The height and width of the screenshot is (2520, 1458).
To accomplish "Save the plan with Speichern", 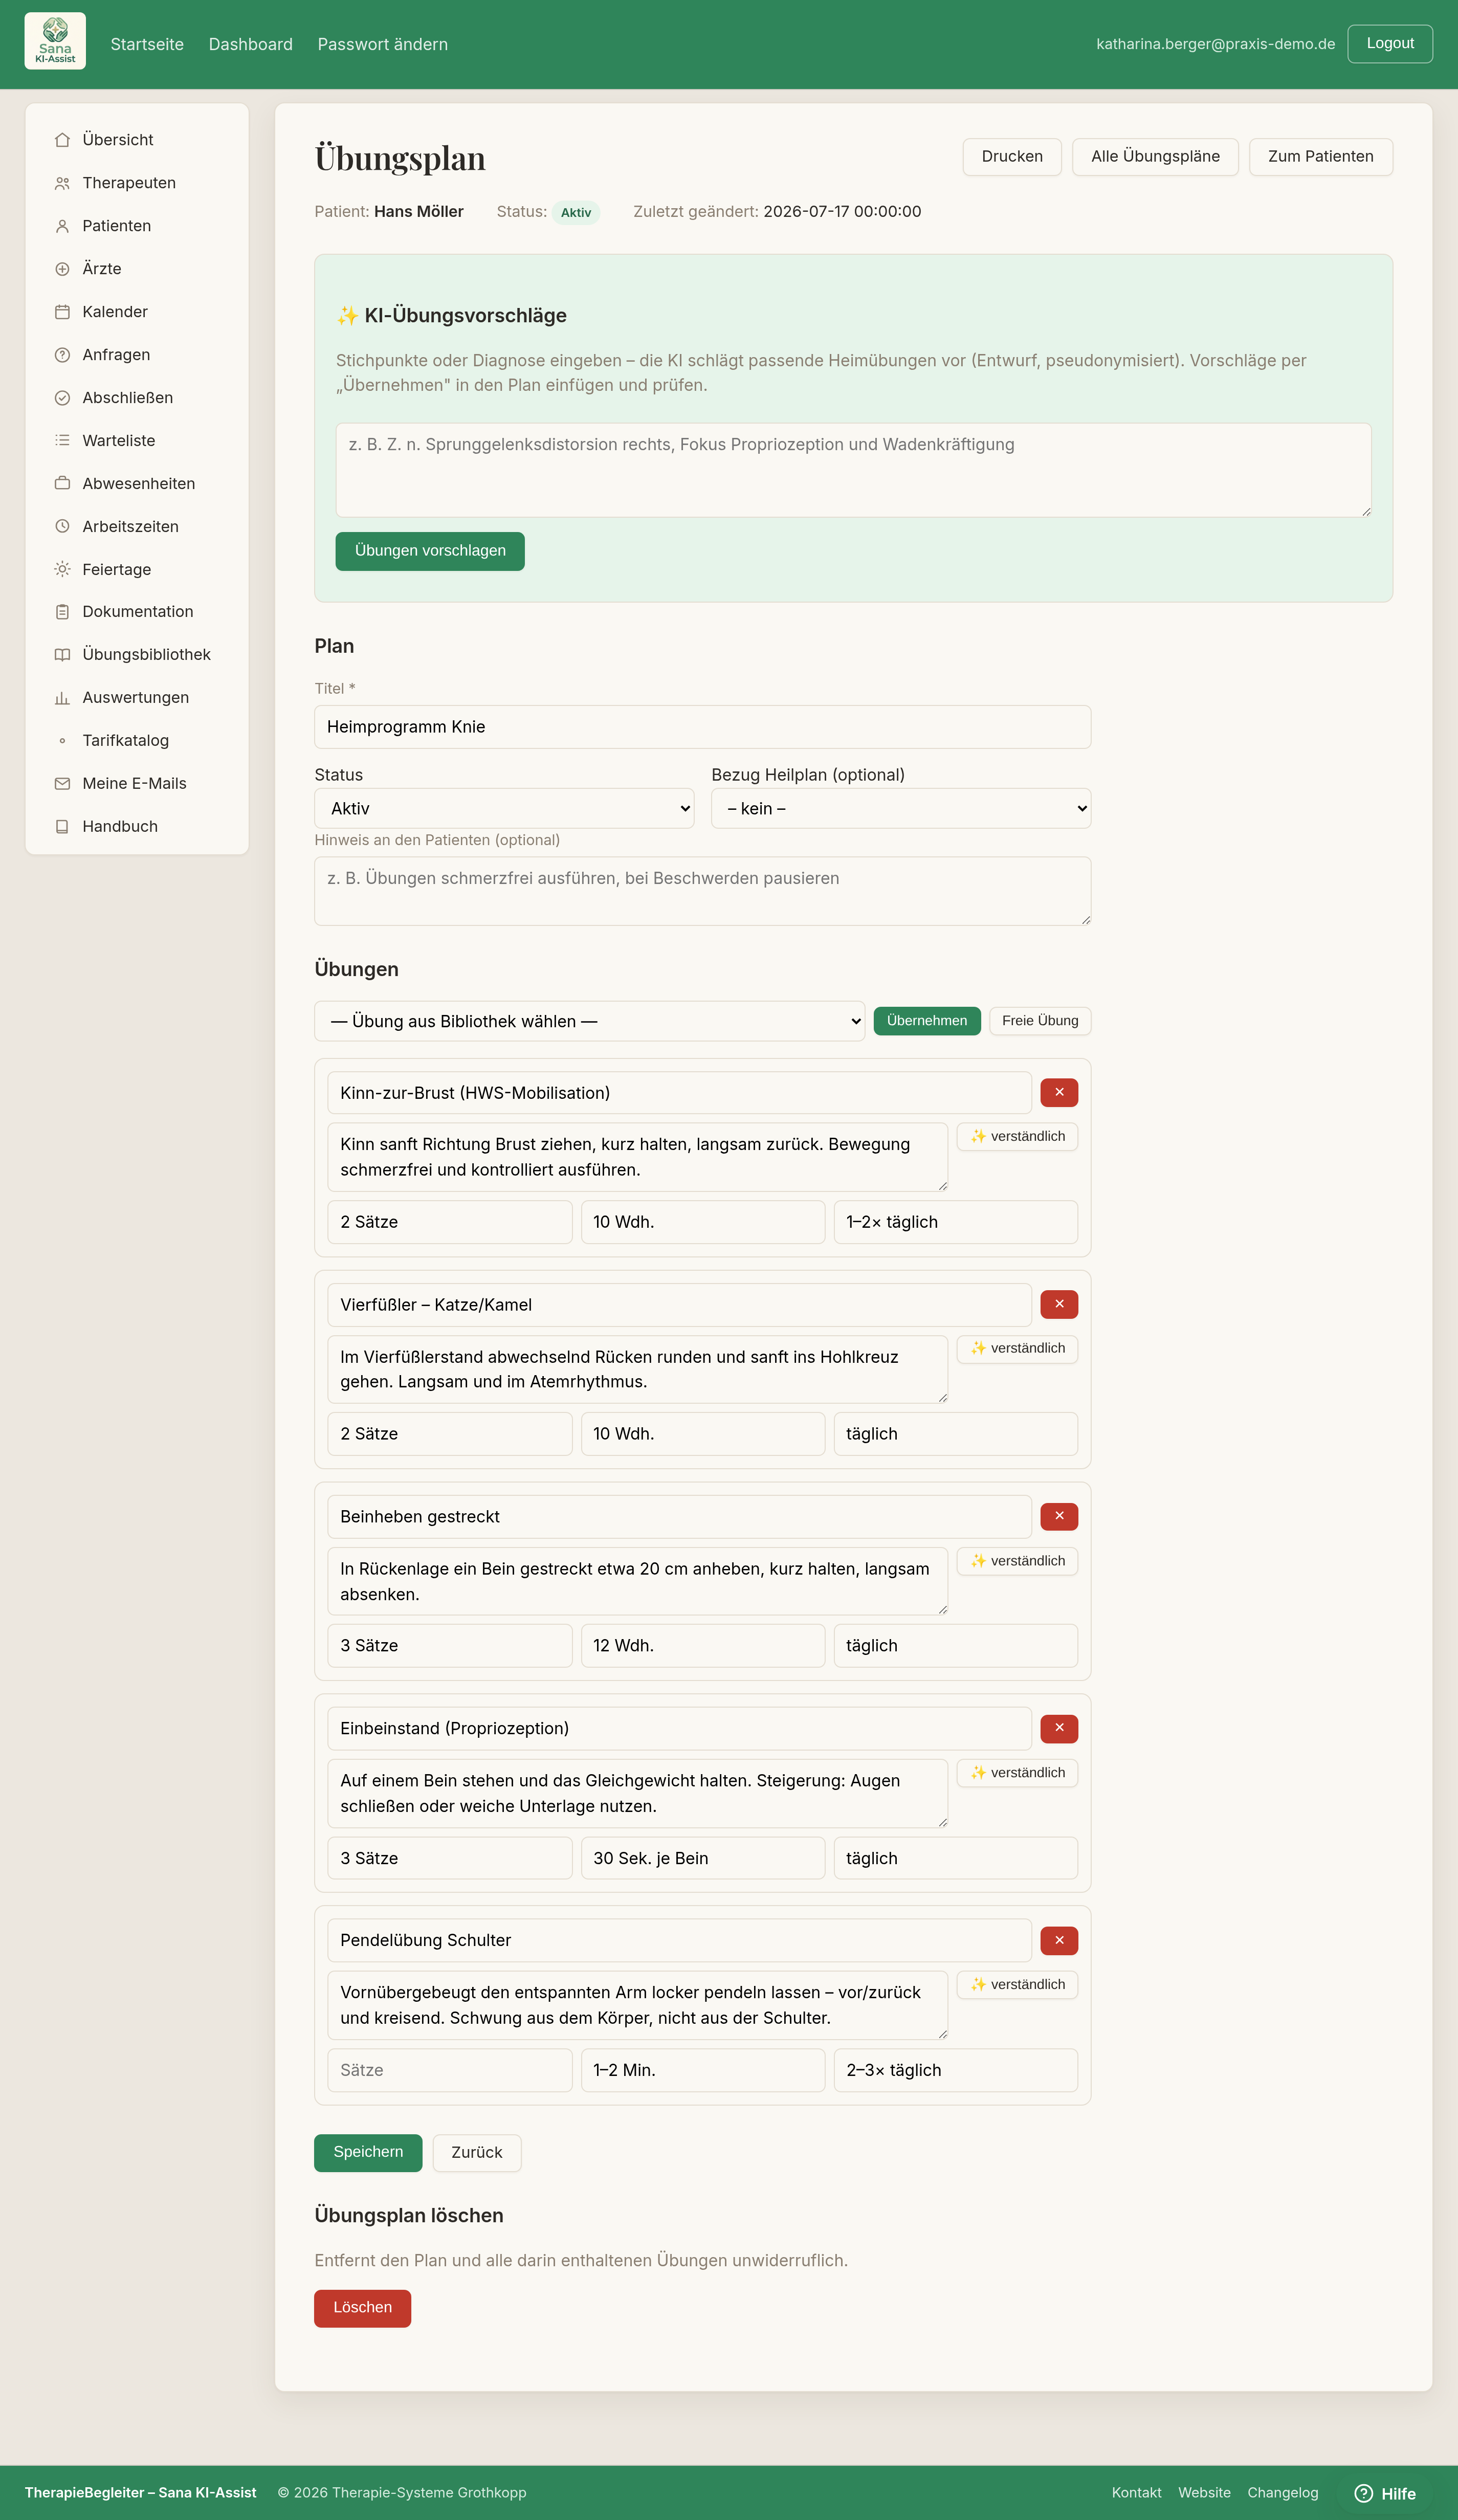I will [368, 2153].
